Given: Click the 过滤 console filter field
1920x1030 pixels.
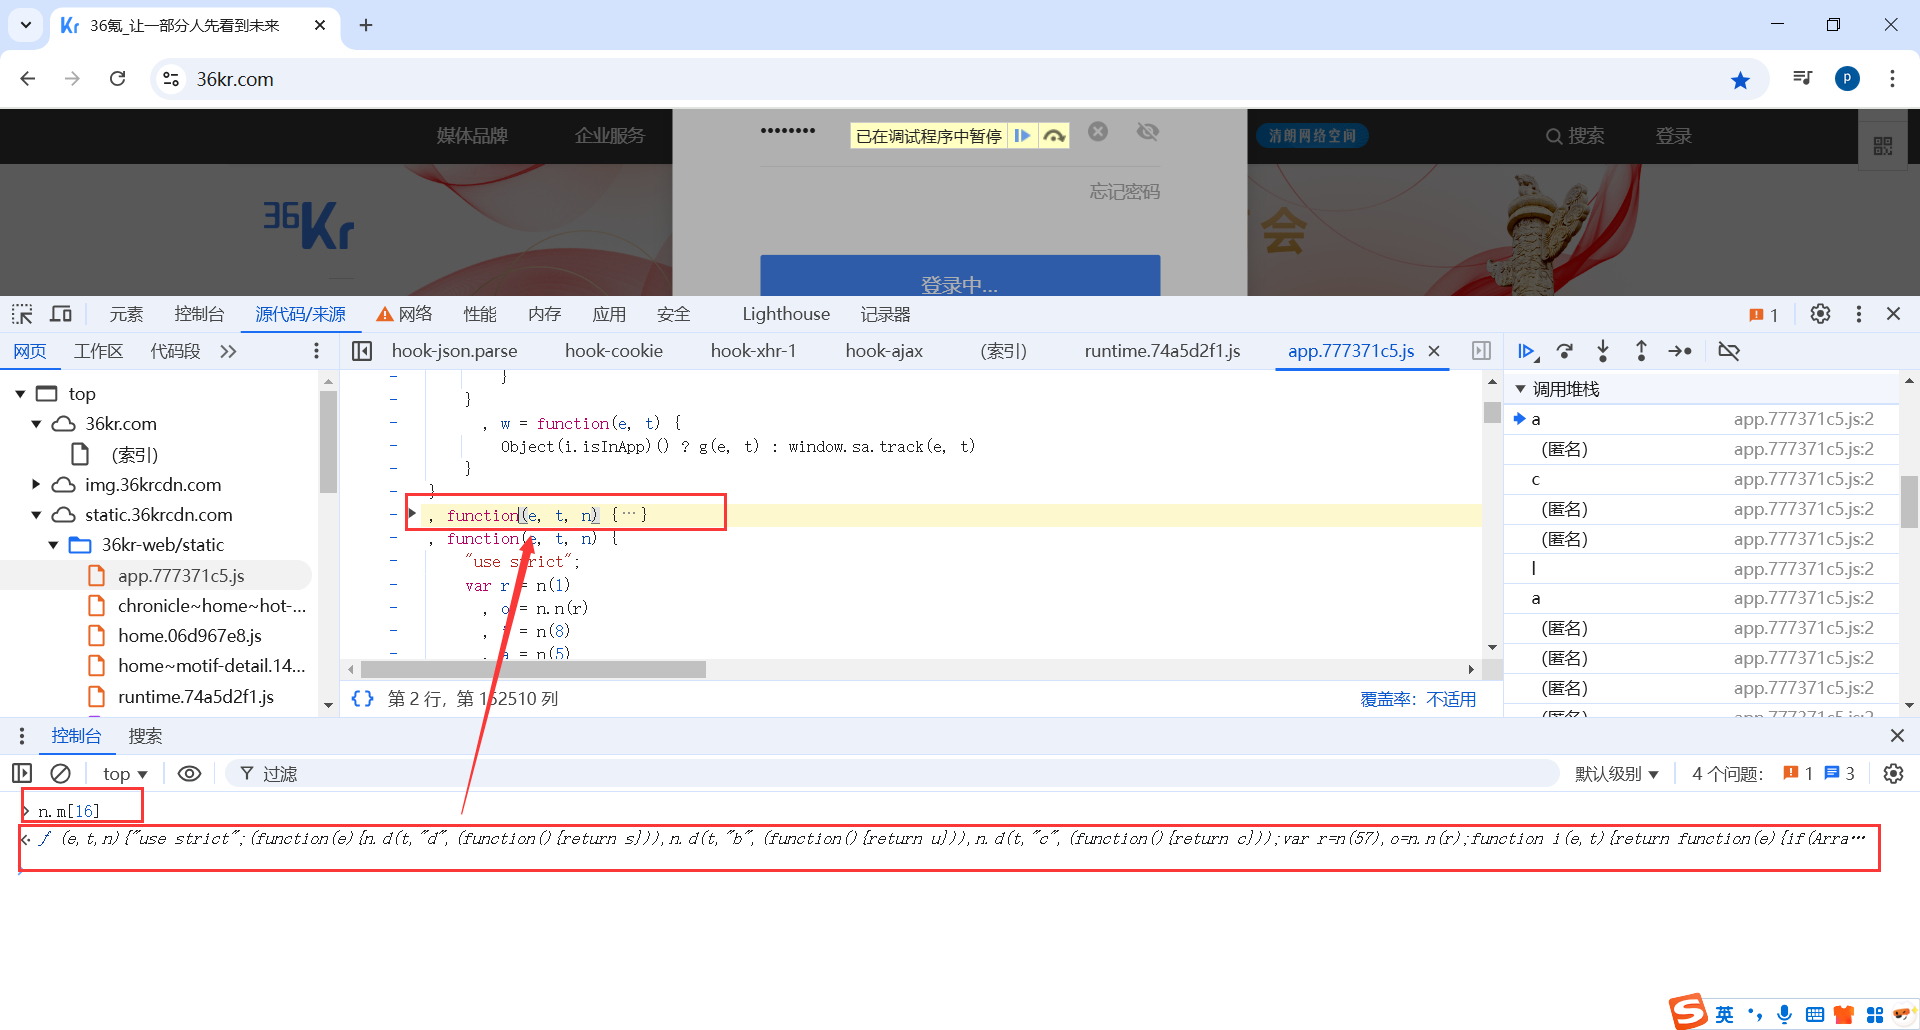Looking at the screenshot, I should 280,773.
